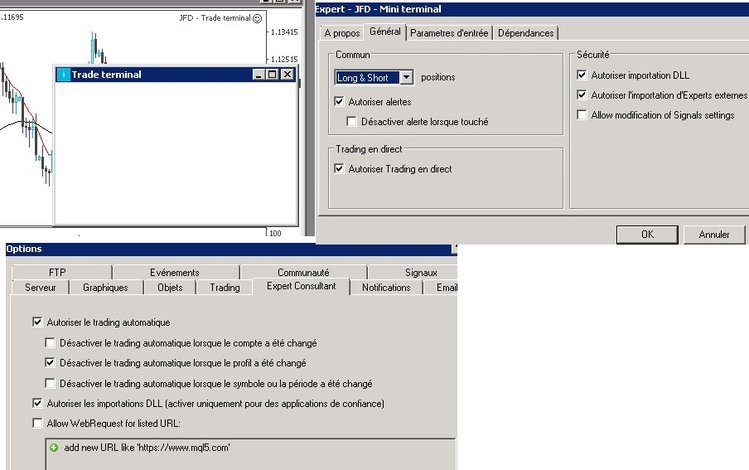Uncheck Autoriser importation DLL in Sécurité
Image resolution: width=749 pixels, height=470 pixels.
point(581,75)
